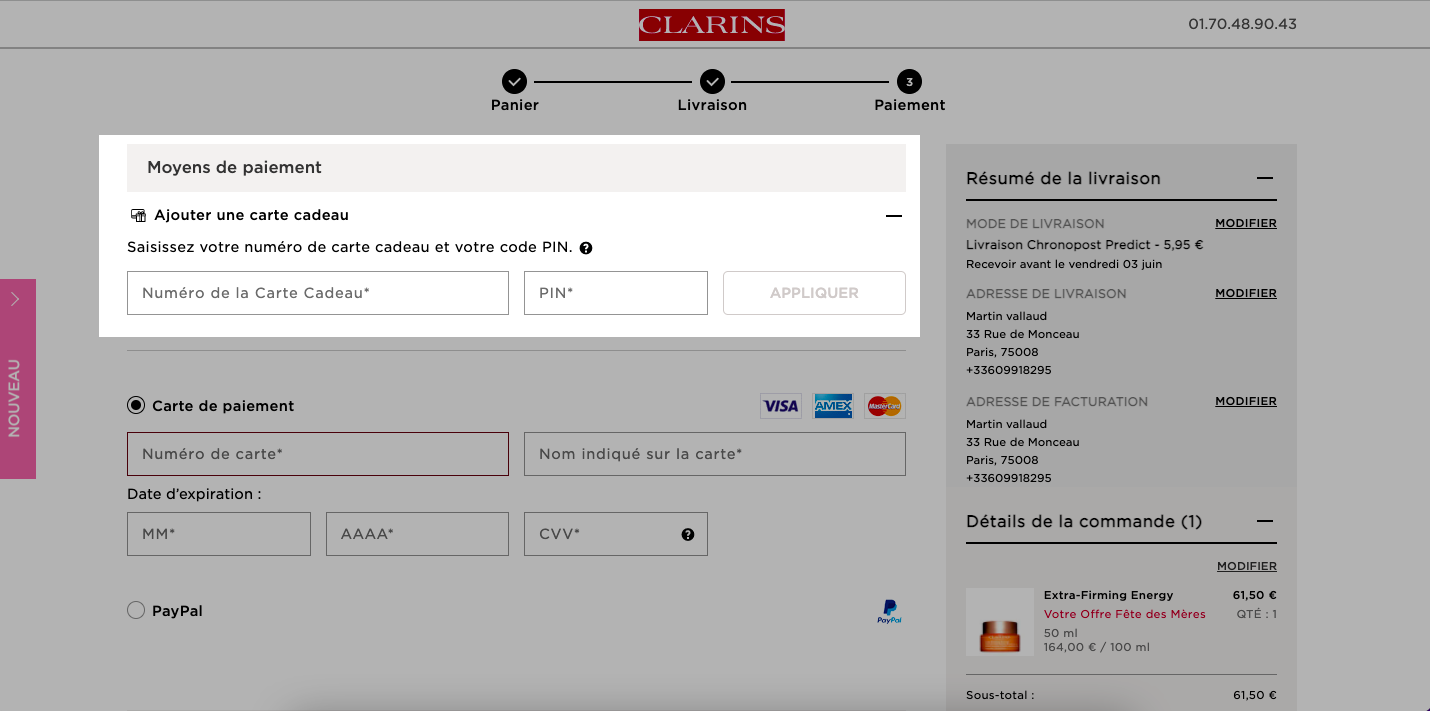Click the Sous-total label
Viewport: 1430px width, 711px height.
[x=1000, y=695]
